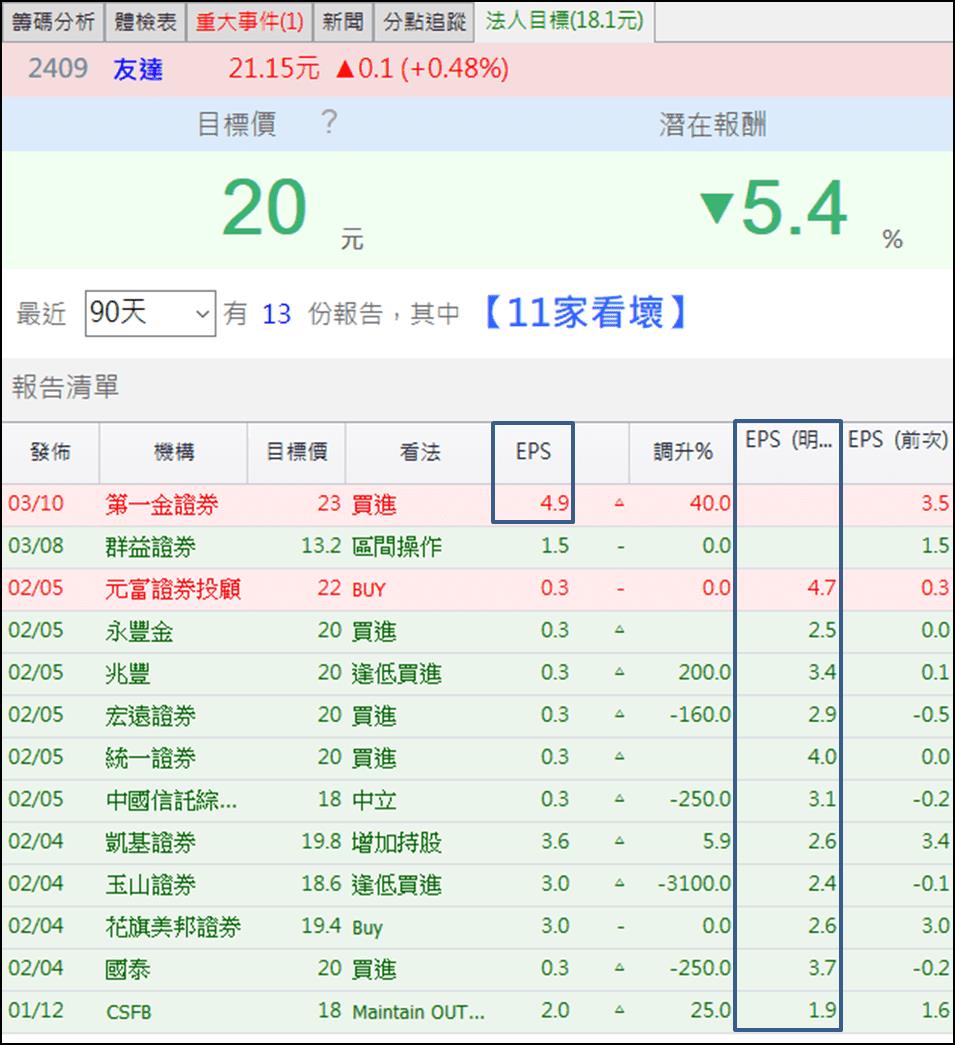This screenshot has height=1045, width=955.
Task: Click the highlighted EPS column header
Action: [533, 452]
